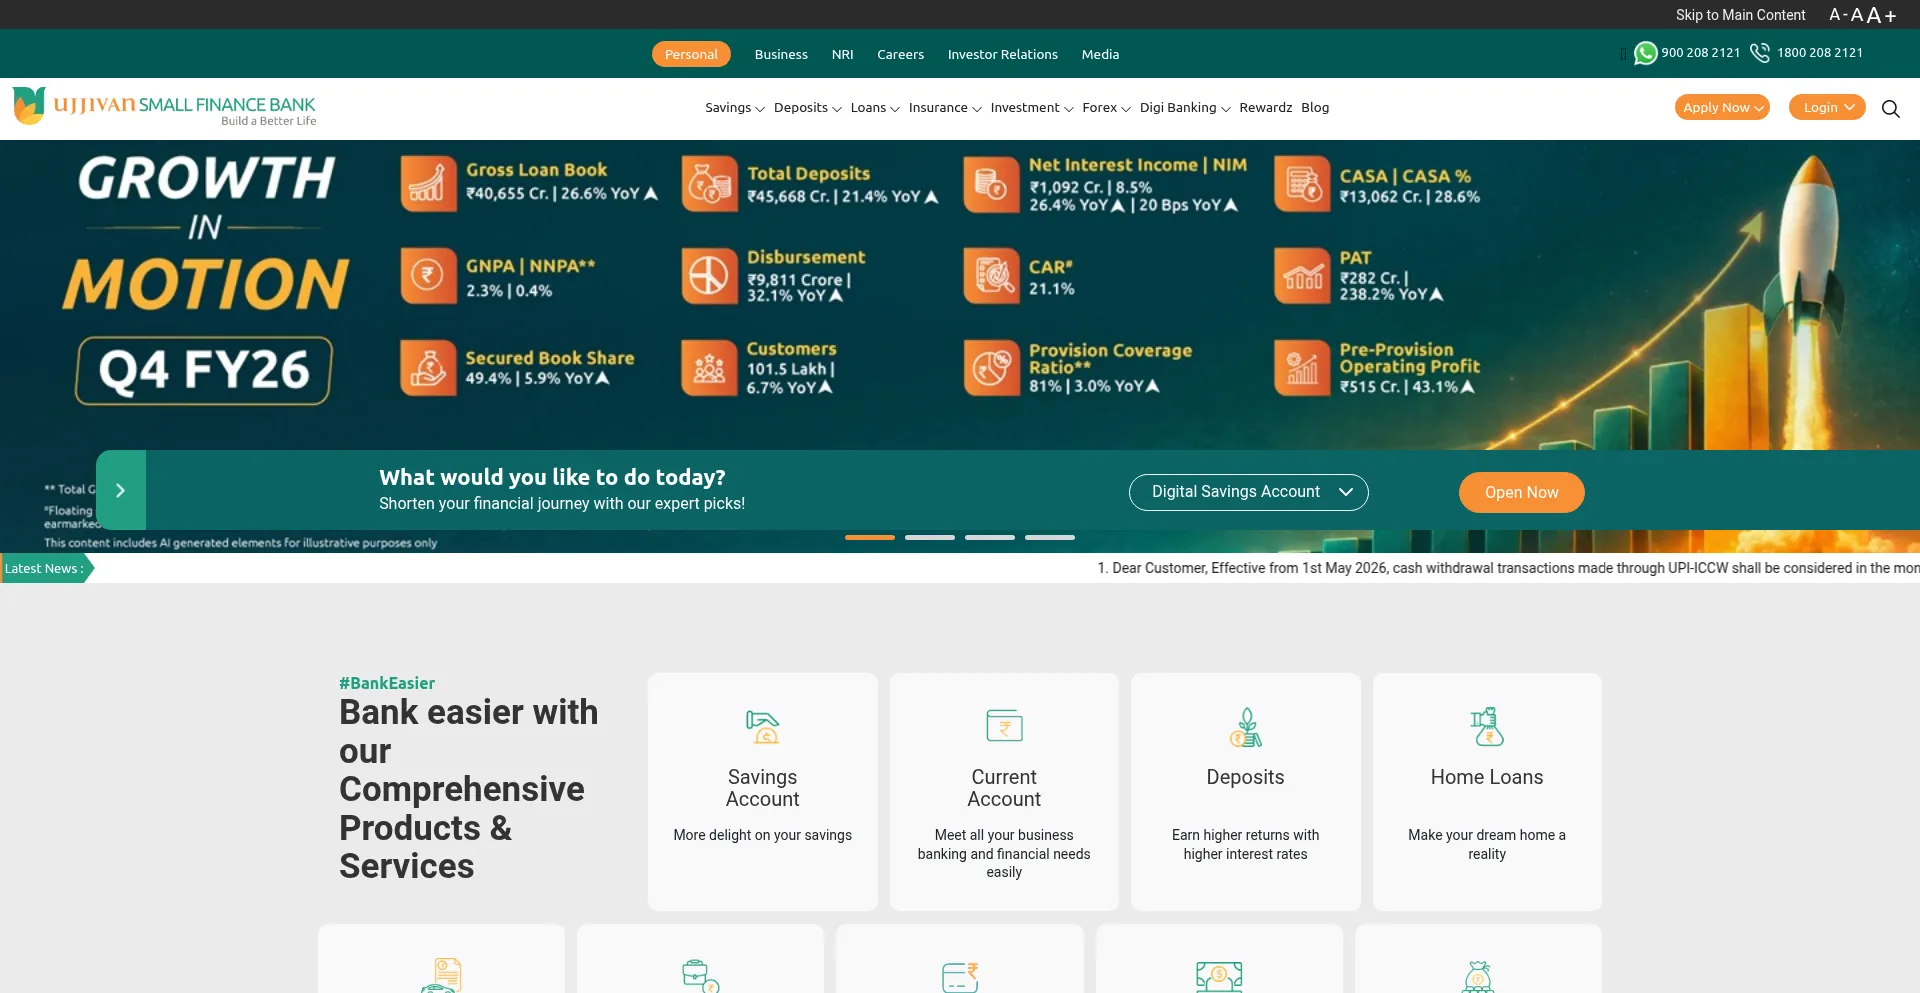Click the CAR icon in banner
The image size is (1920, 993).
tap(991, 275)
